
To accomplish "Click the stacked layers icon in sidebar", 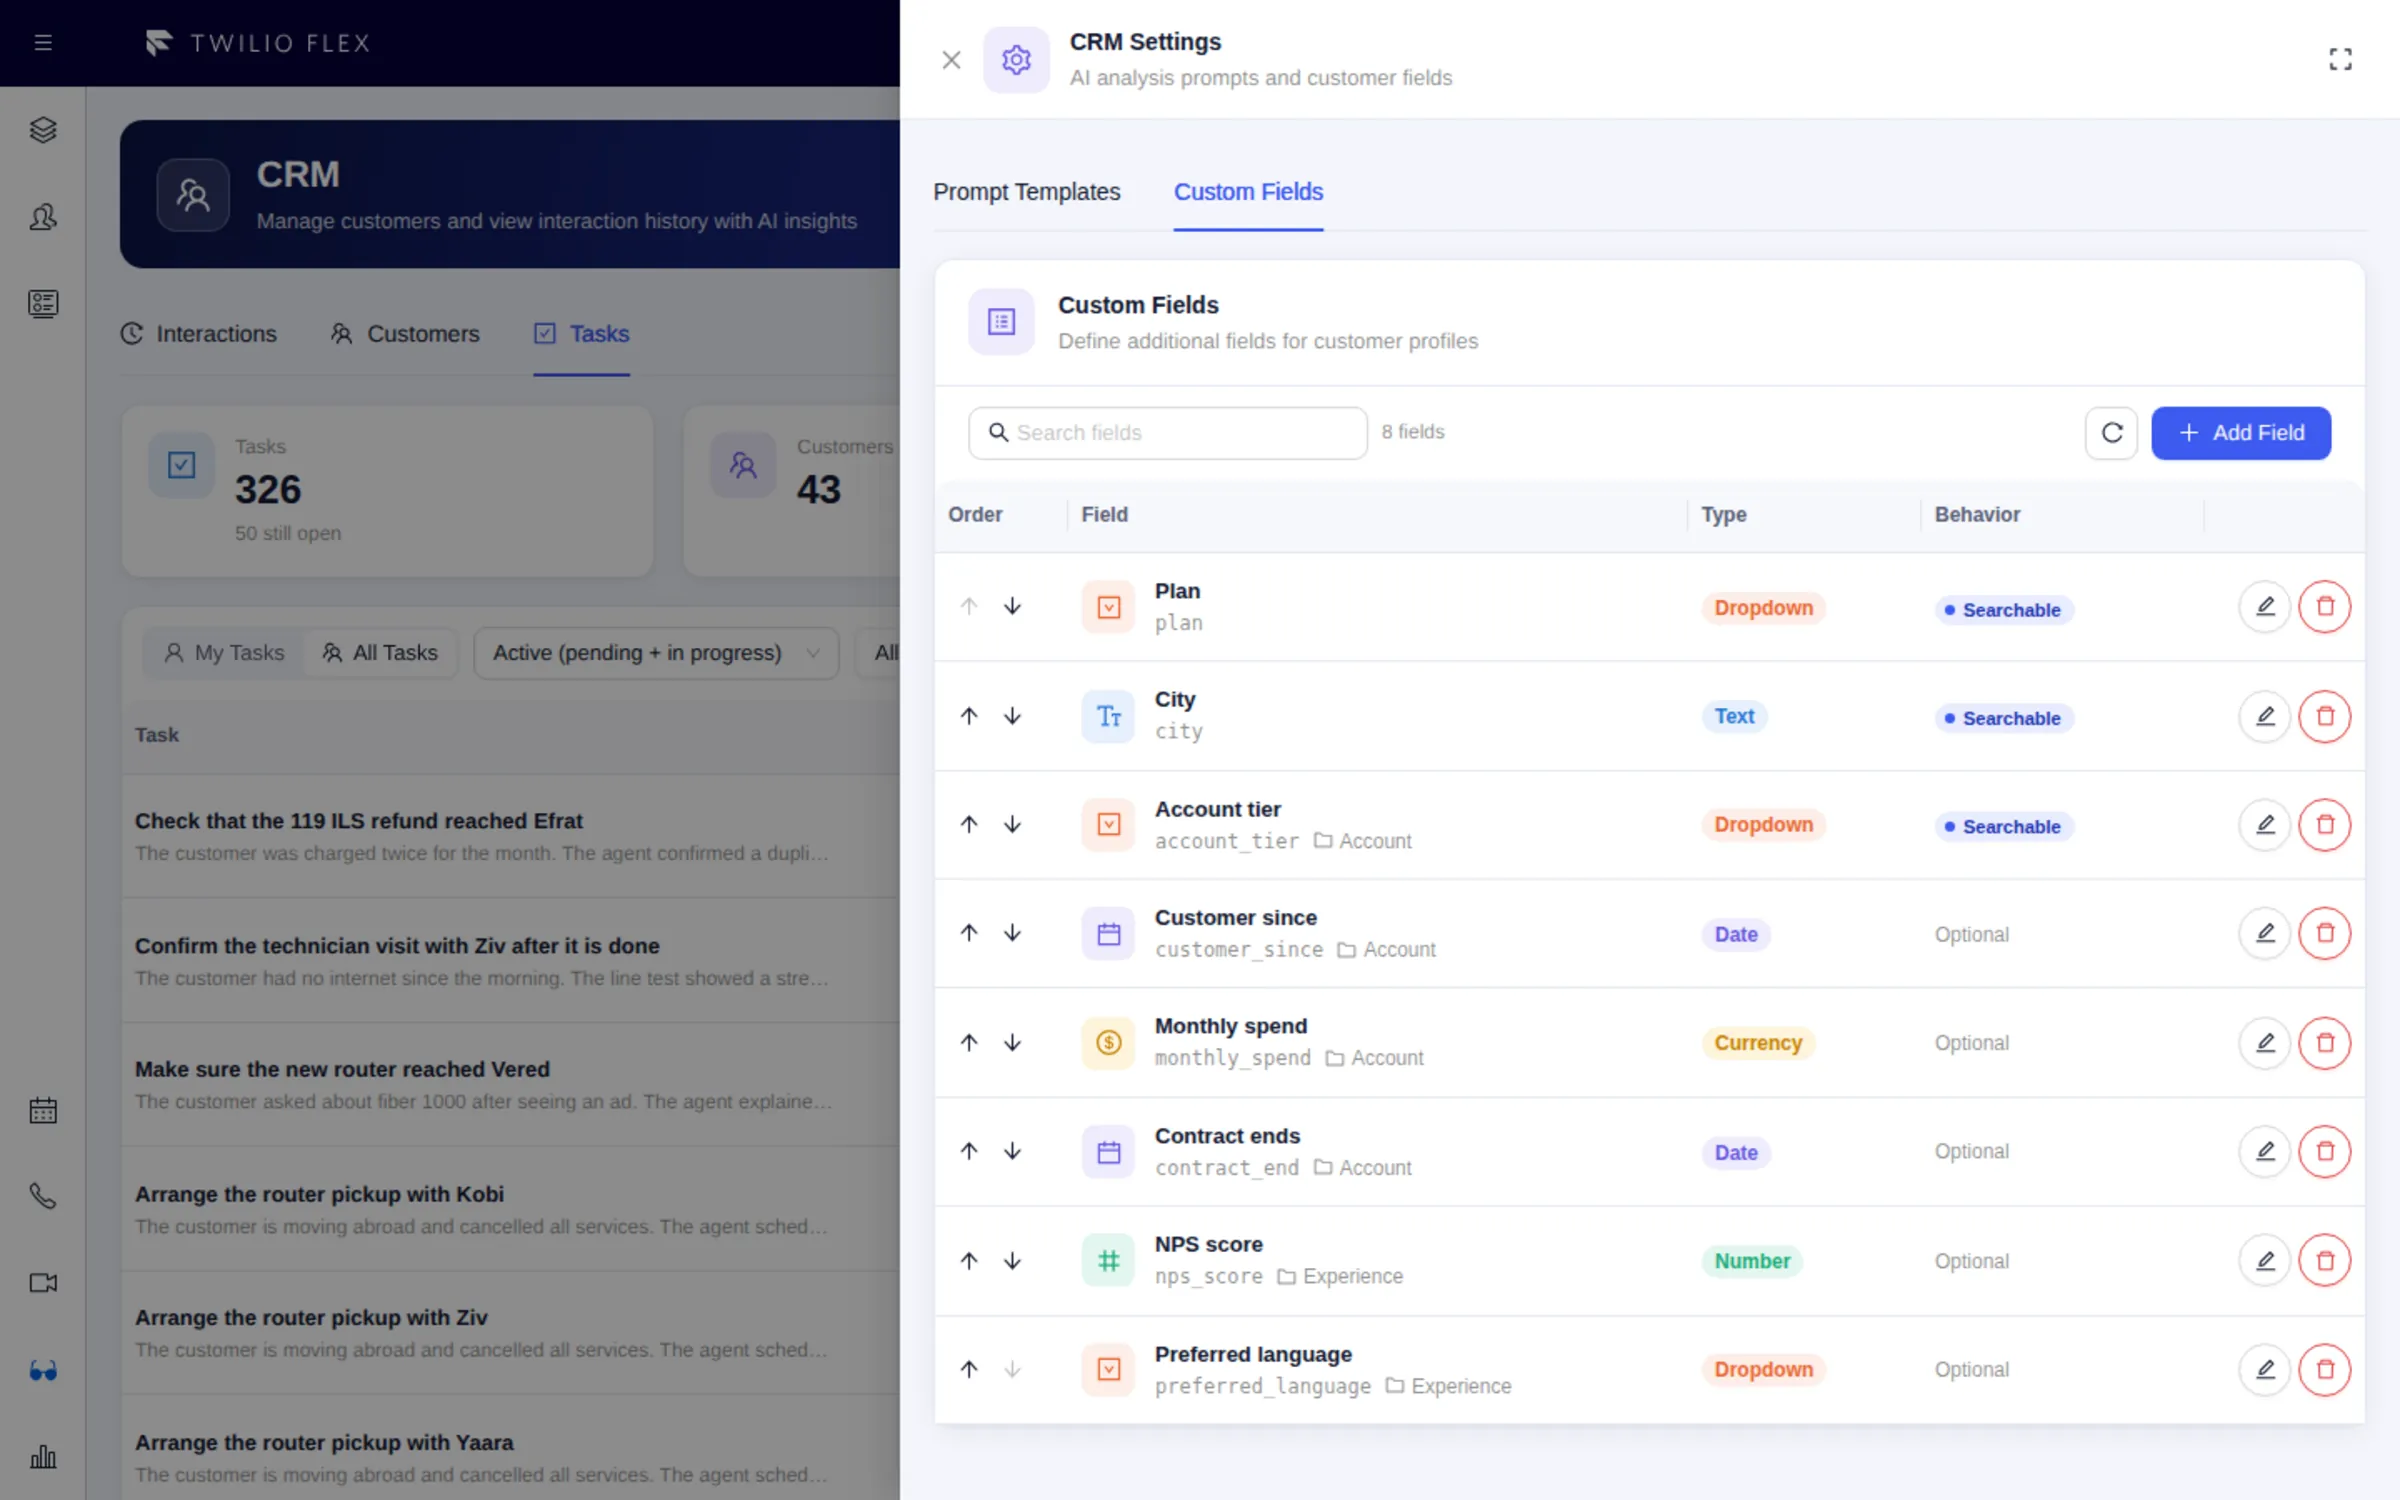I will 43,130.
